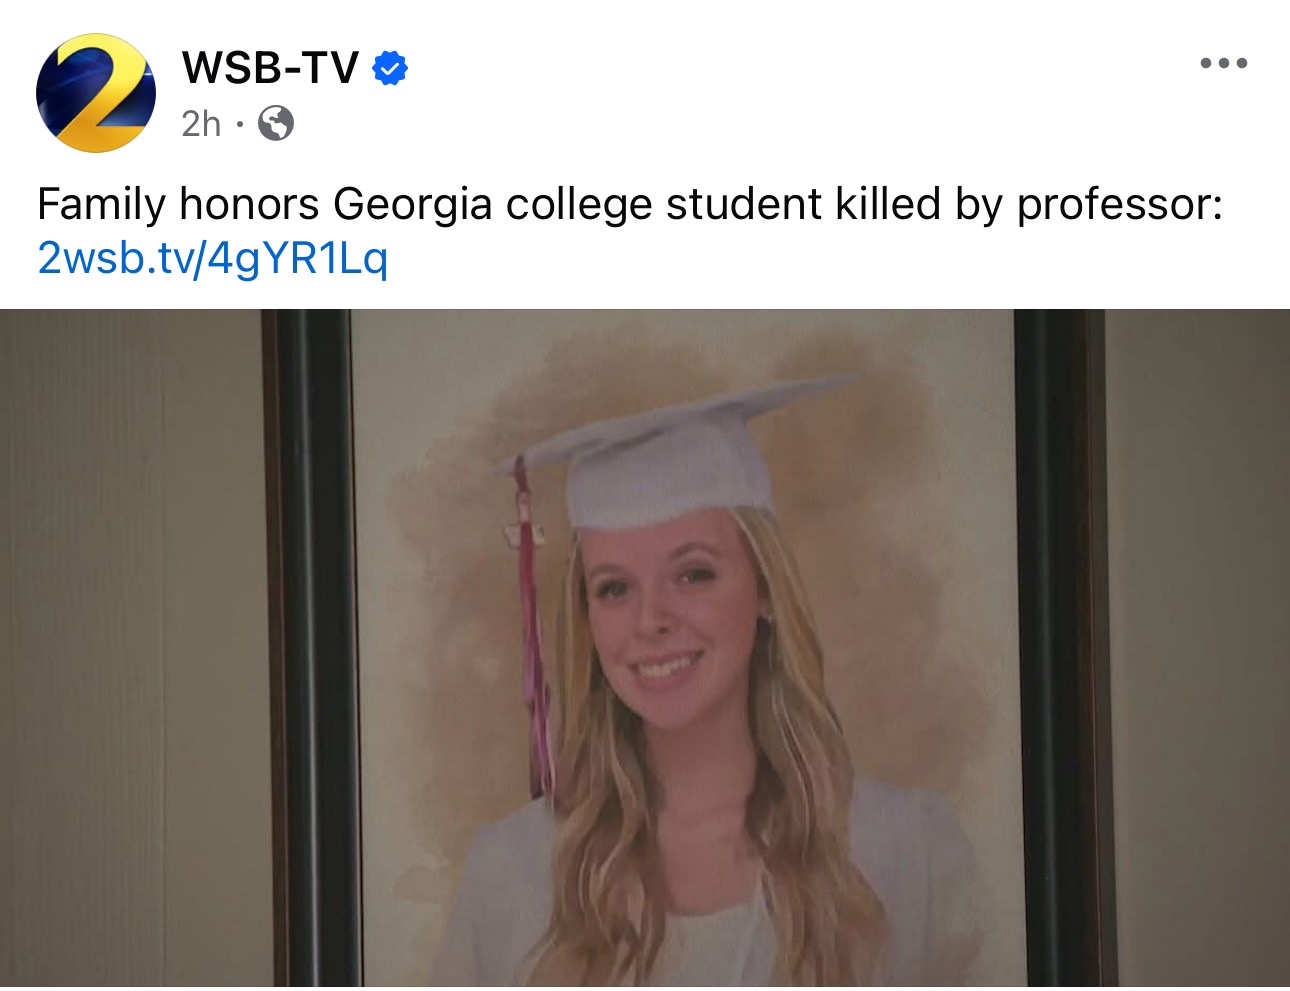Open the WSB-TV channel 2 profile logo

point(96,93)
